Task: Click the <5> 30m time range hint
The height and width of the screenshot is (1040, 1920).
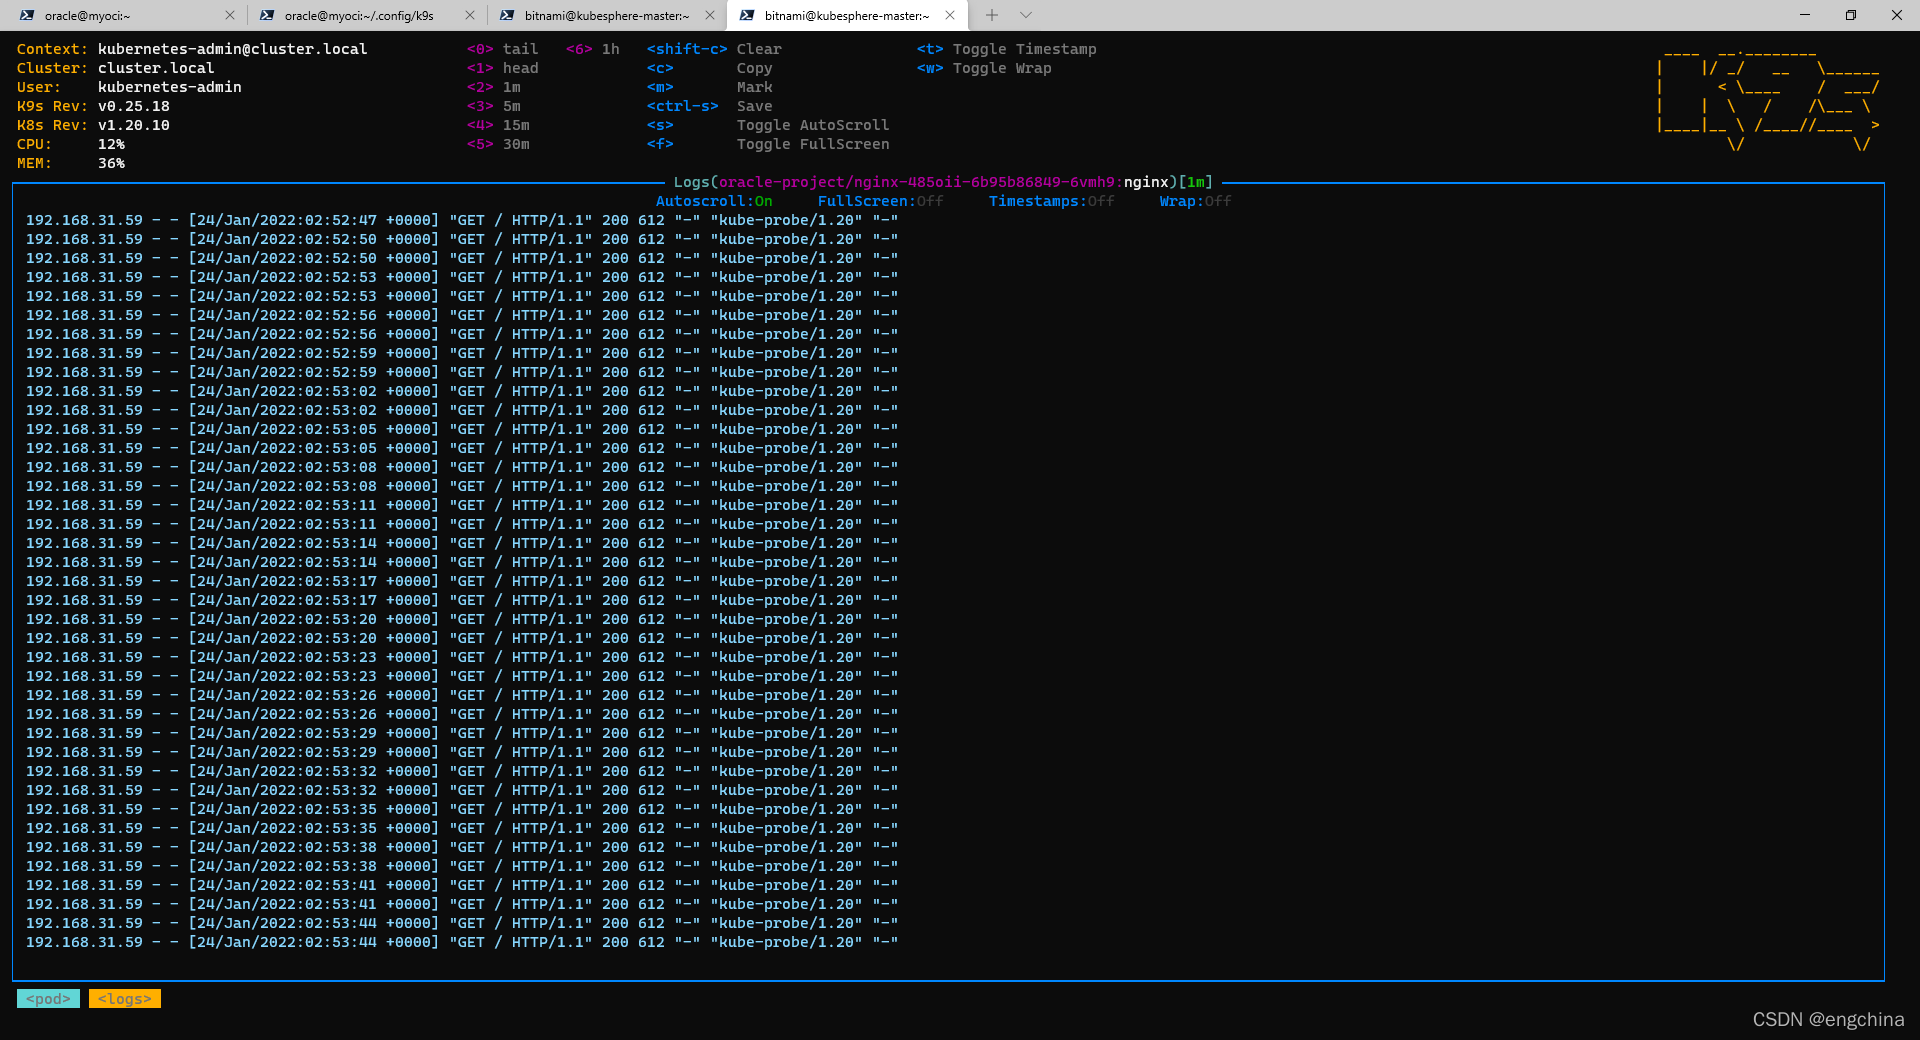Action: (x=498, y=144)
